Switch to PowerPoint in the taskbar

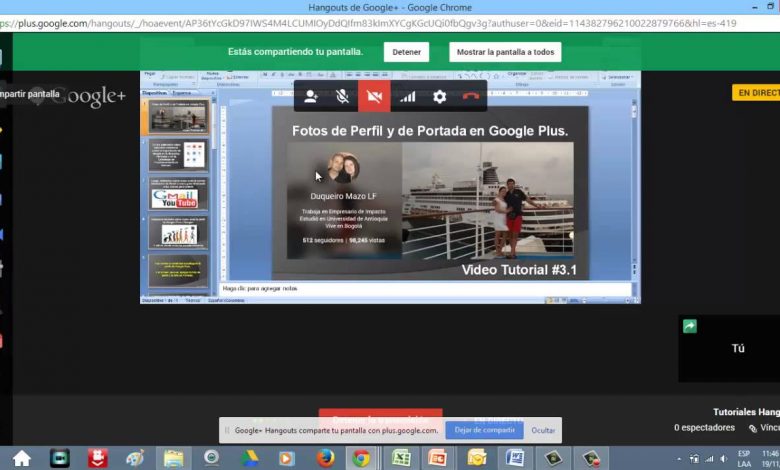(438, 458)
